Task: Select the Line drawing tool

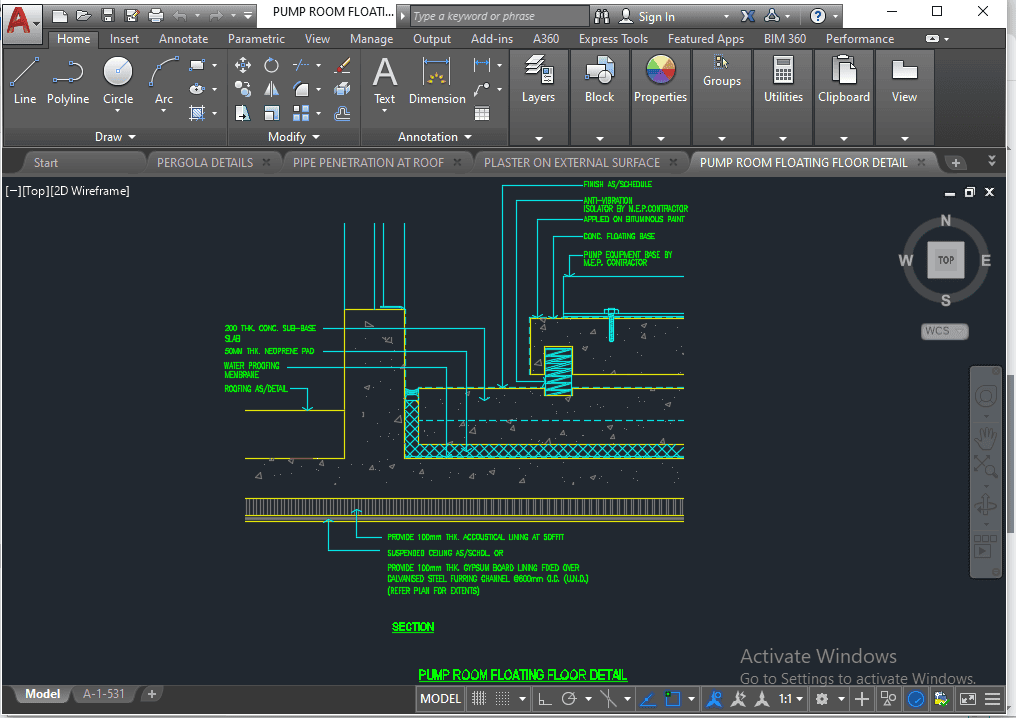Action: 25,80
